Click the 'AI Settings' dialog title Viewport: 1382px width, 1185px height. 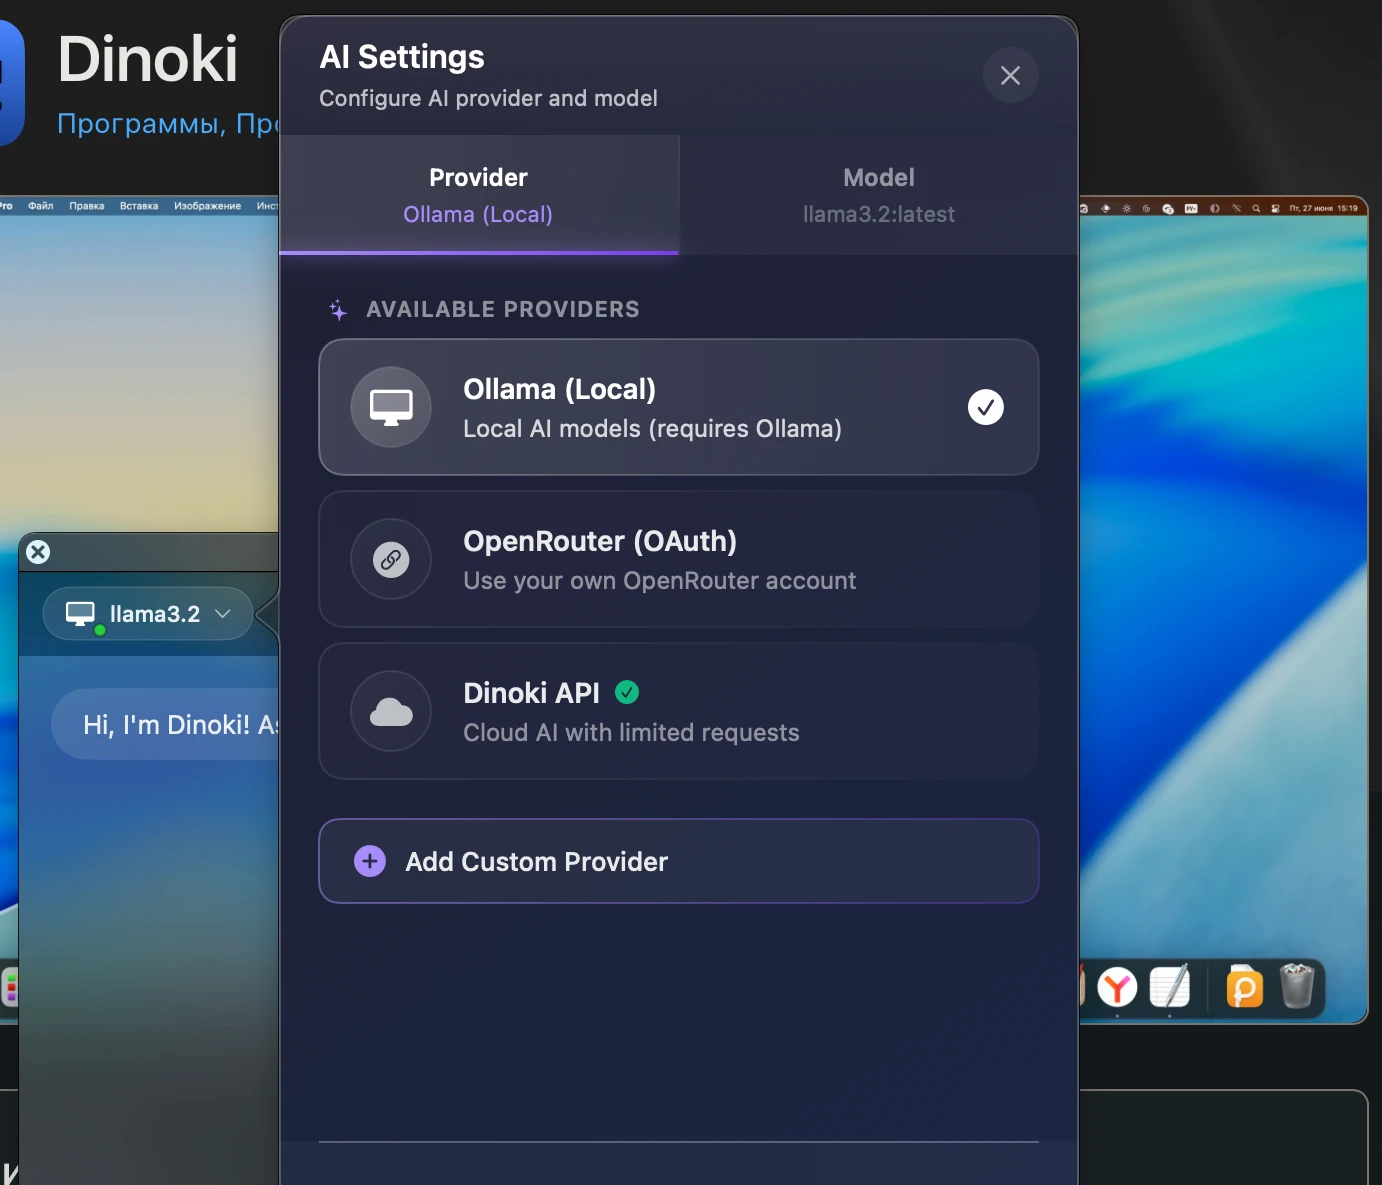click(402, 57)
